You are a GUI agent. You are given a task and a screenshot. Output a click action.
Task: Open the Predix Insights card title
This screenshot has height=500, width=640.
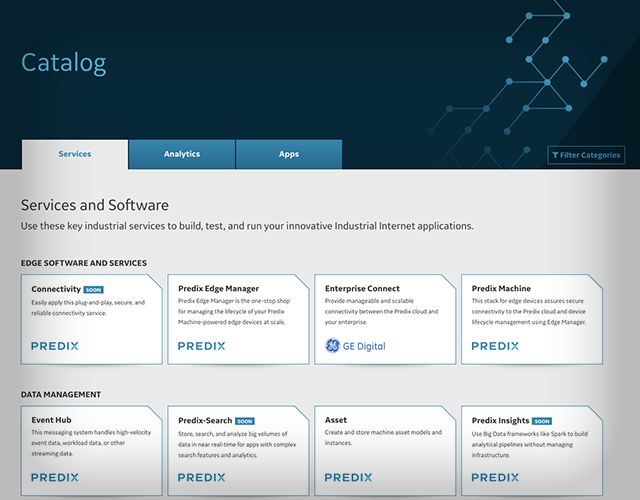500,420
